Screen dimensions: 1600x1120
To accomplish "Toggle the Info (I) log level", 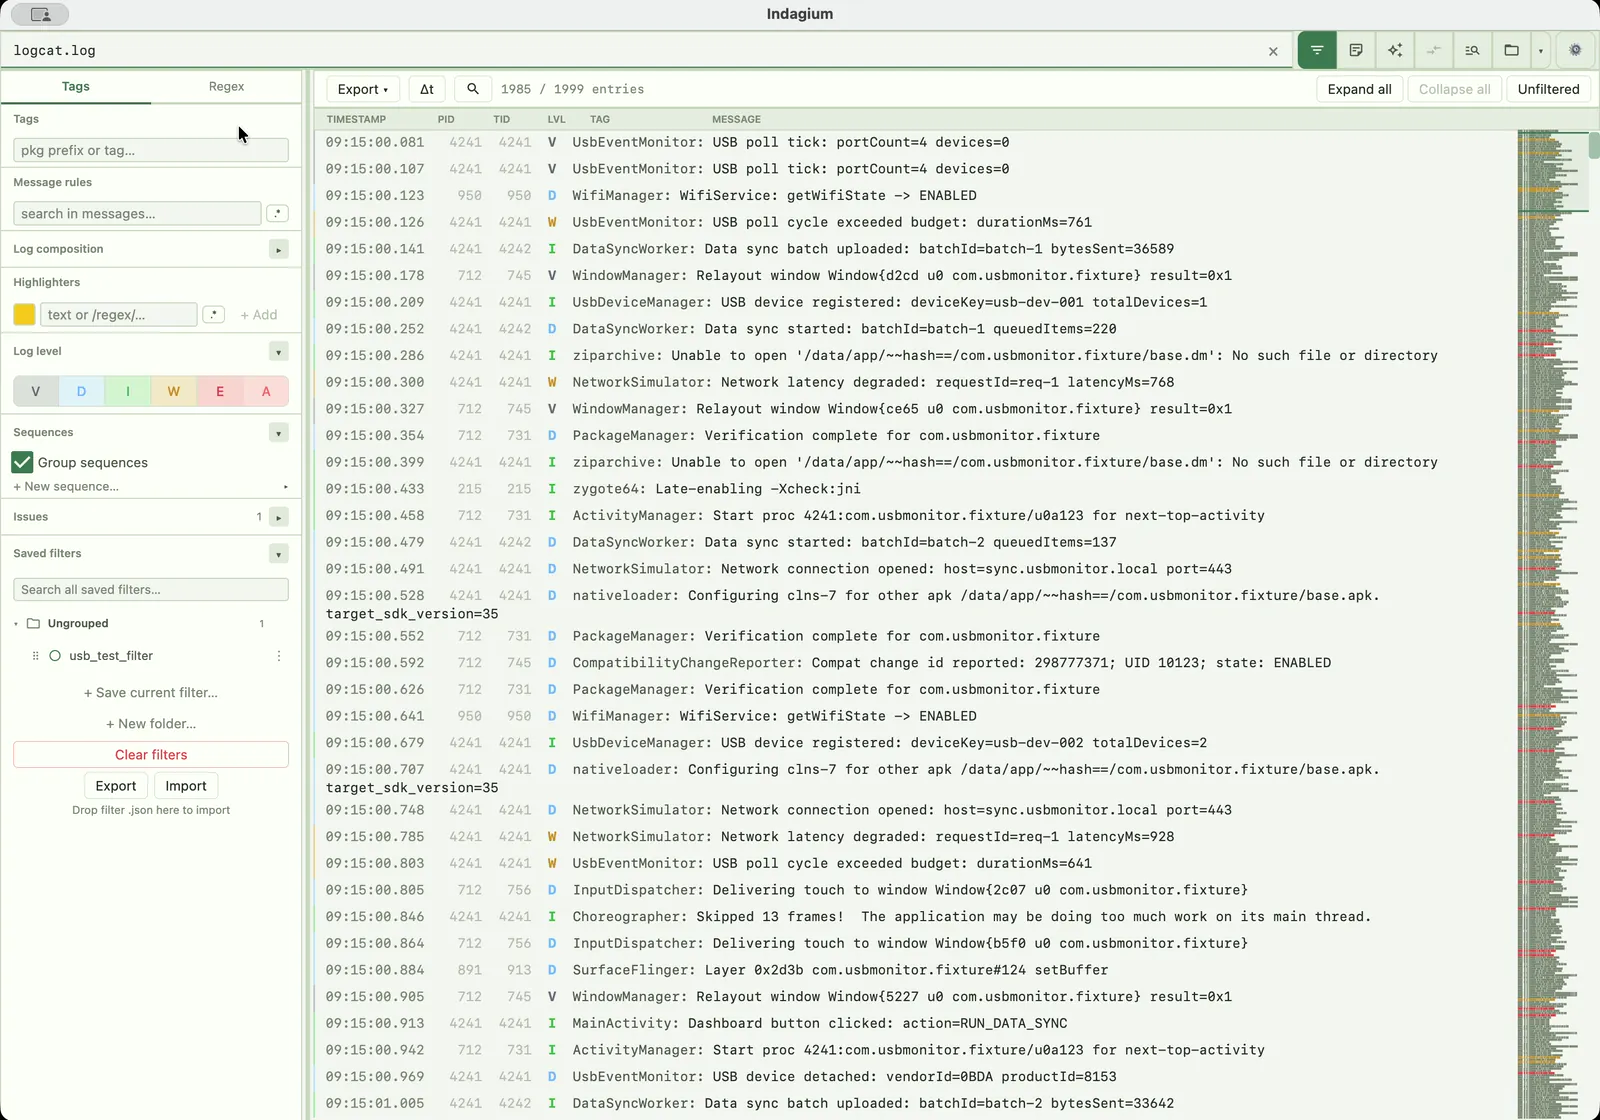I will coord(128,391).
